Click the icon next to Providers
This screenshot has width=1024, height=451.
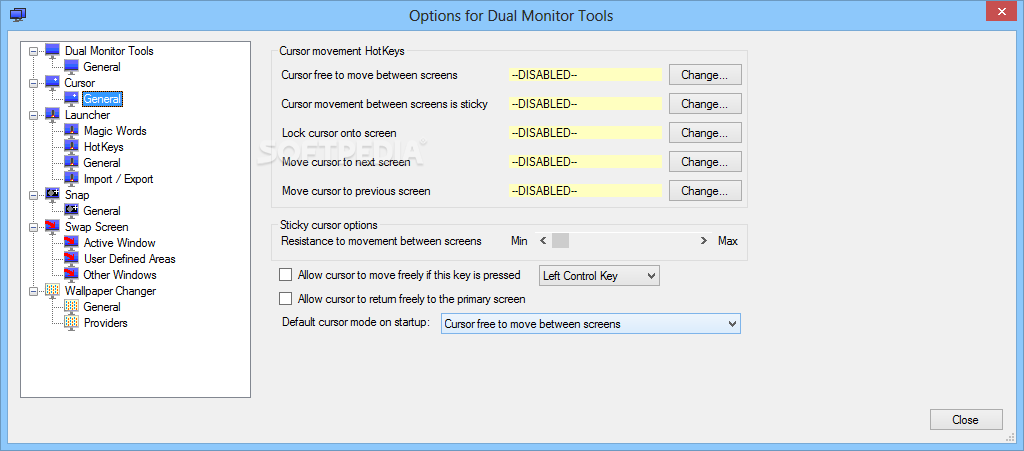[x=71, y=322]
